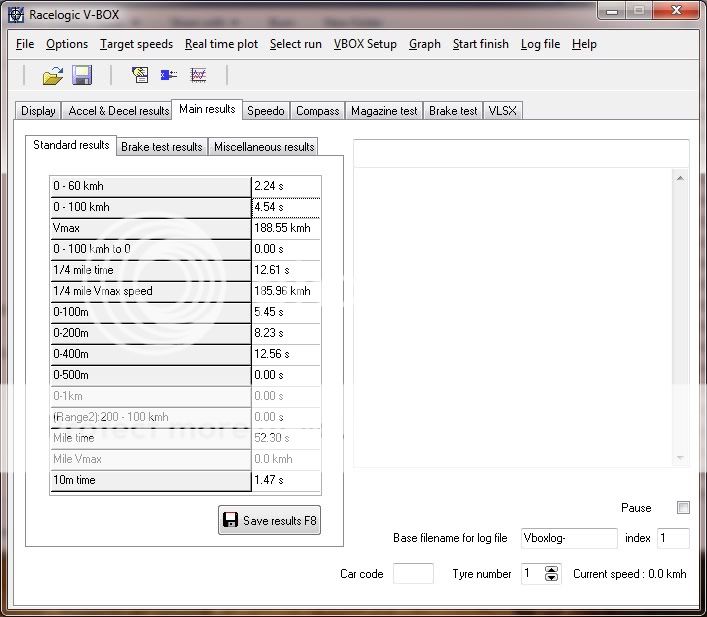Open the Select run menu
This screenshot has width=707, height=617.
tap(296, 44)
